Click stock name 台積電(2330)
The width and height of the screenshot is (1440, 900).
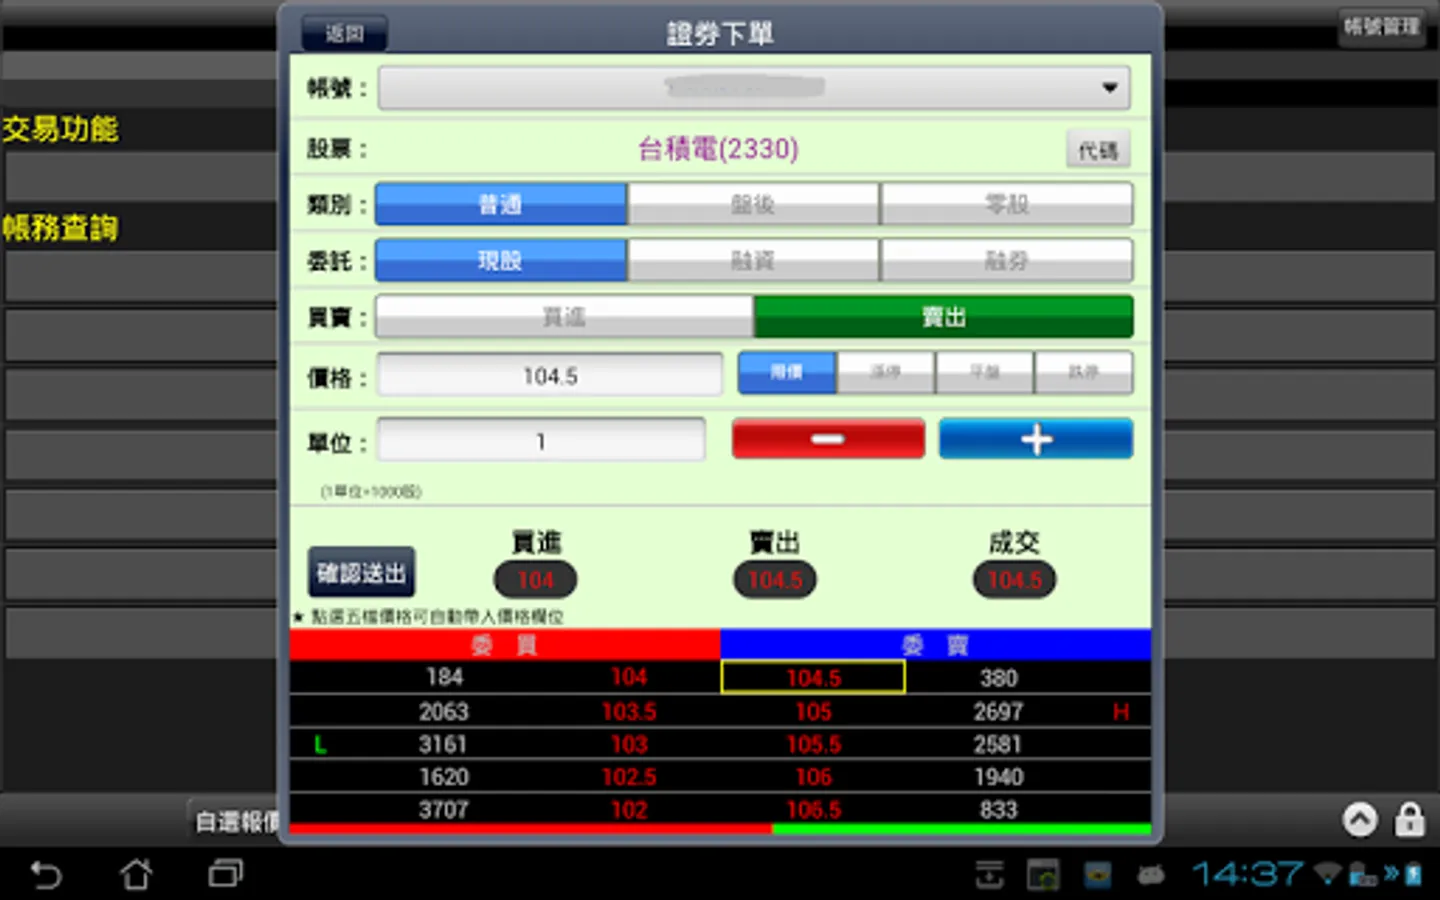coord(718,149)
